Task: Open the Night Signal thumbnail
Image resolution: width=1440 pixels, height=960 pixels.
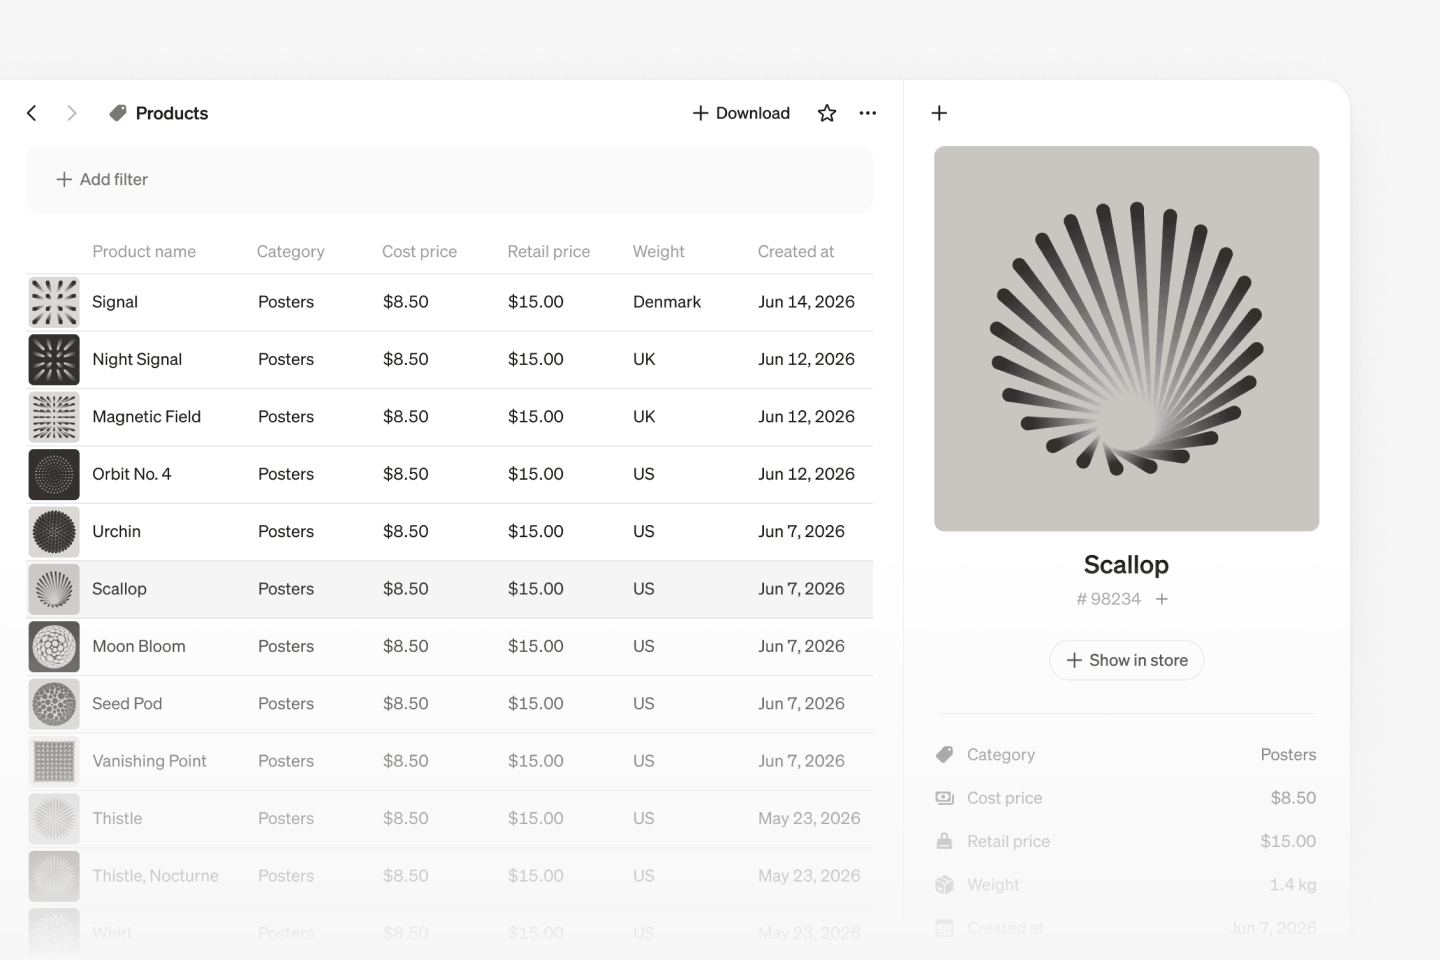Action: tap(54, 360)
